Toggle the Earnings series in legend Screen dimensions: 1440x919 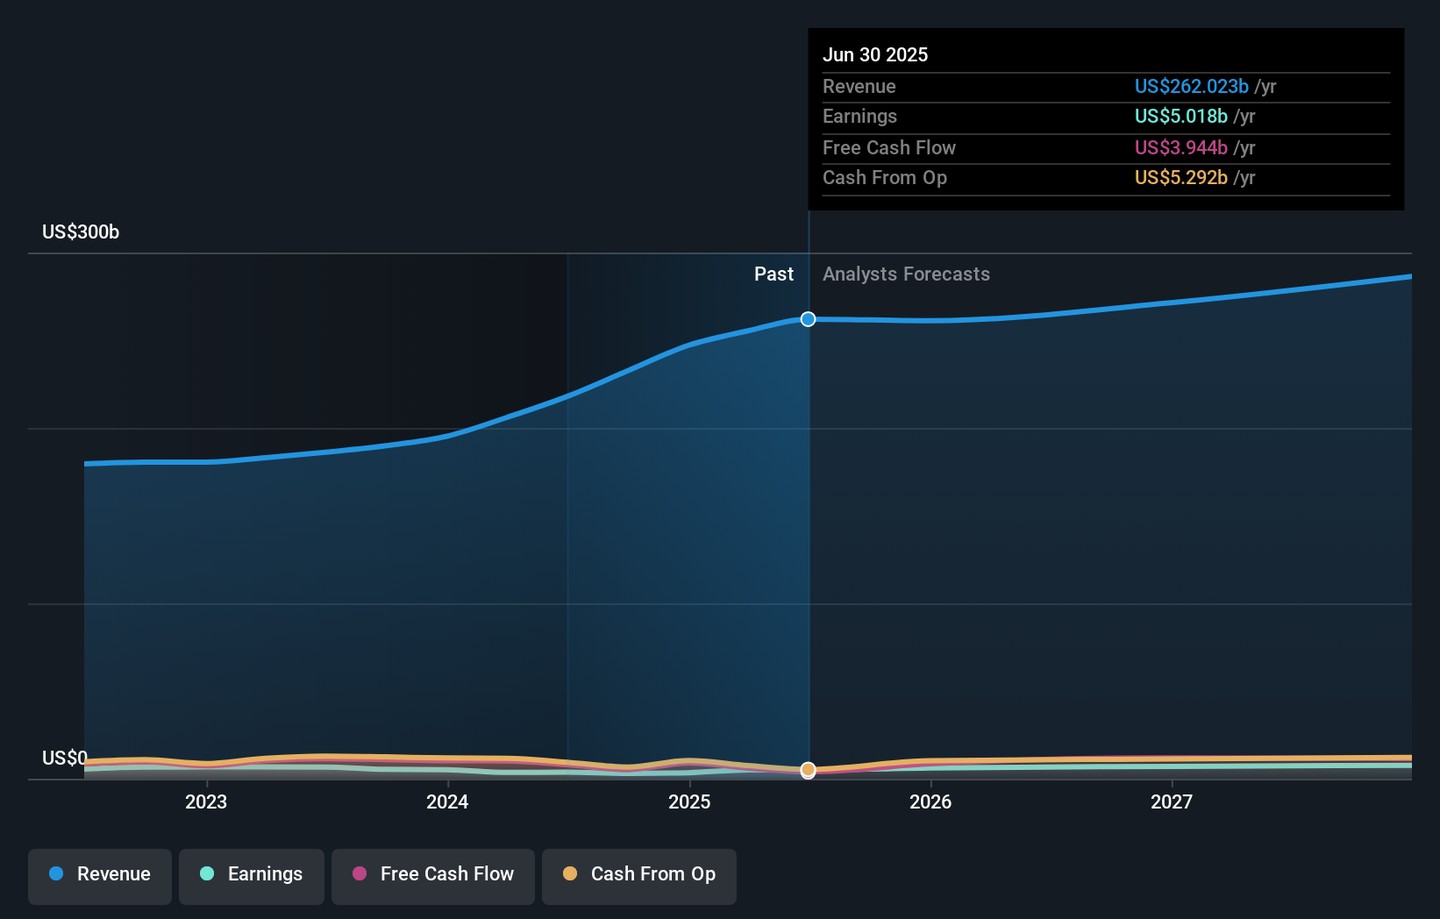point(251,875)
